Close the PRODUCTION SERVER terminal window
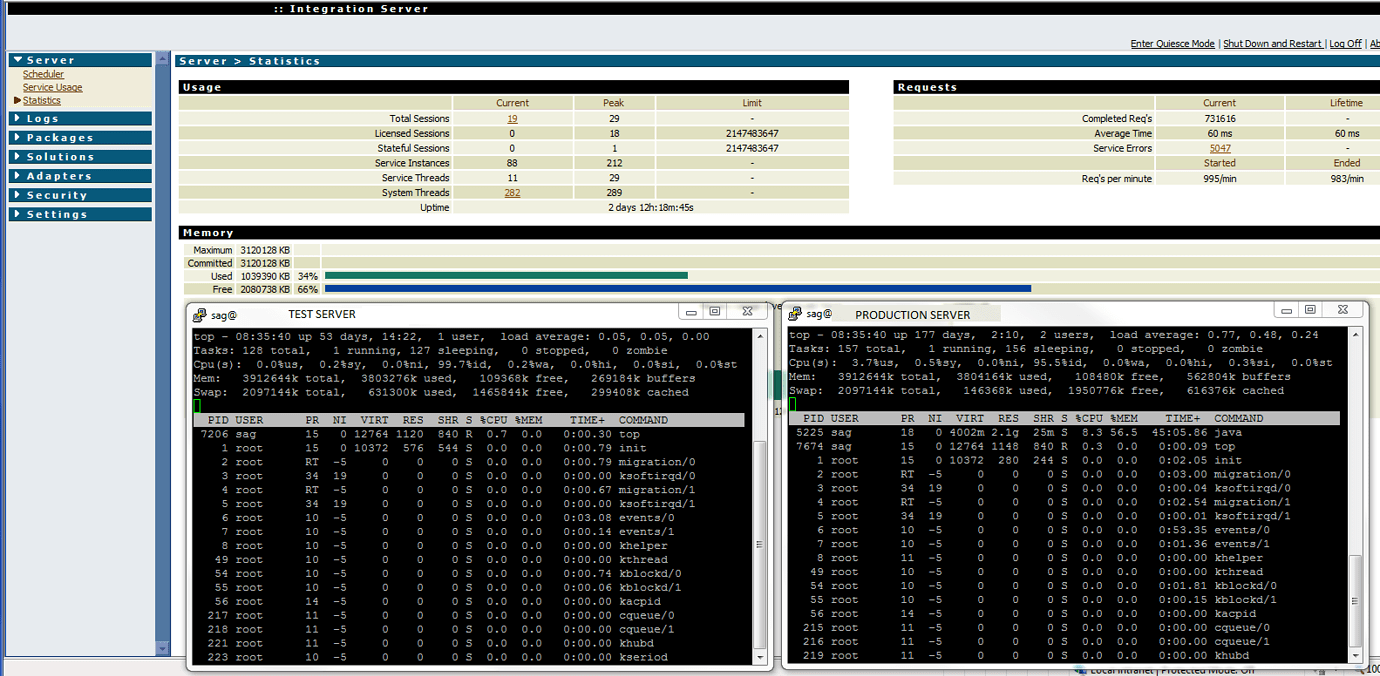Image resolution: width=1380 pixels, height=676 pixels. click(x=1343, y=310)
